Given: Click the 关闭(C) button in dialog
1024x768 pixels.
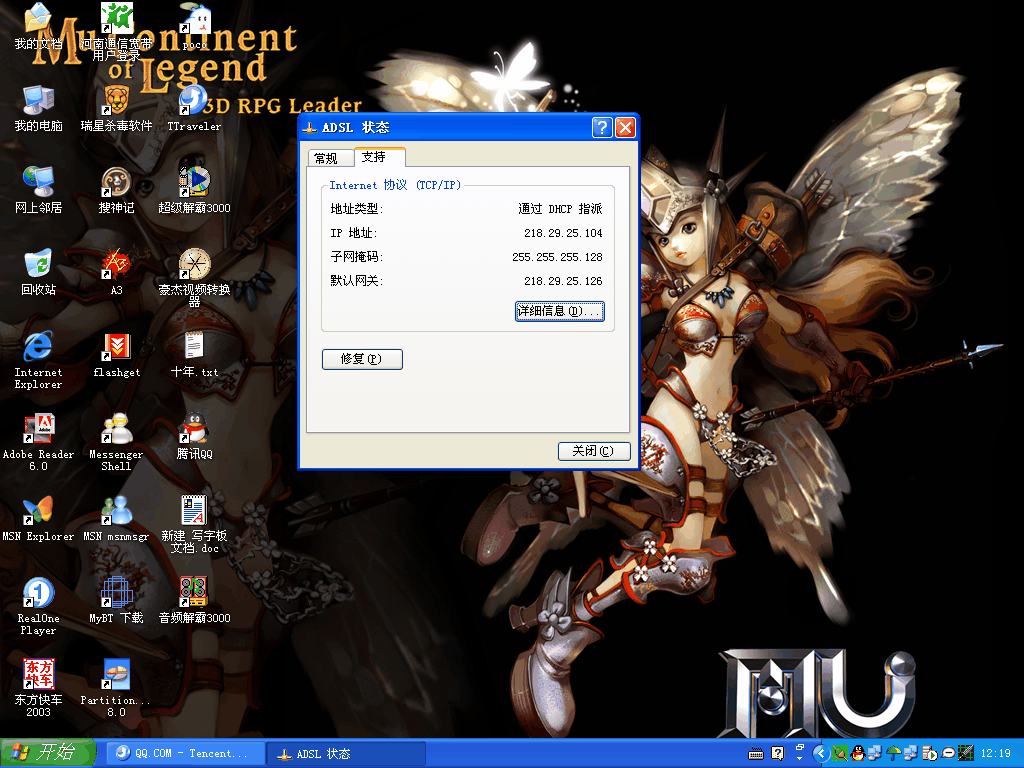Looking at the screenshot, I should (x=594, y=451).
